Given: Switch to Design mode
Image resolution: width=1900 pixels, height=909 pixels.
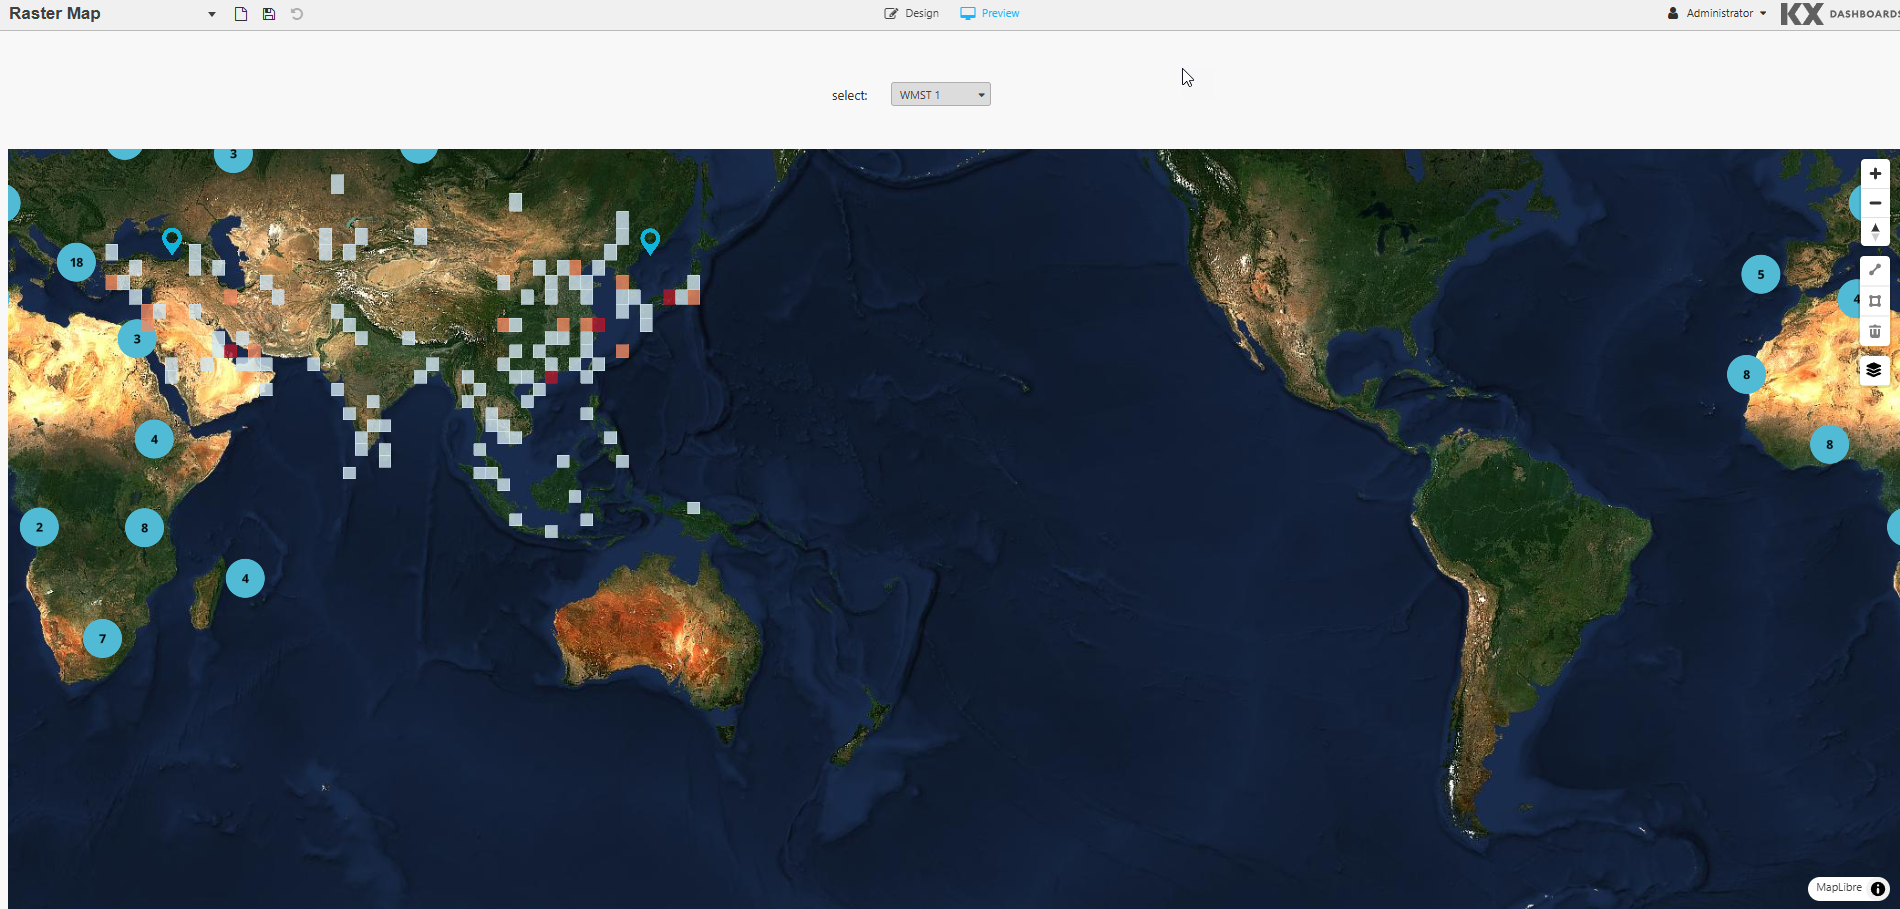Looking at the screenshot, I should point(912,14).
